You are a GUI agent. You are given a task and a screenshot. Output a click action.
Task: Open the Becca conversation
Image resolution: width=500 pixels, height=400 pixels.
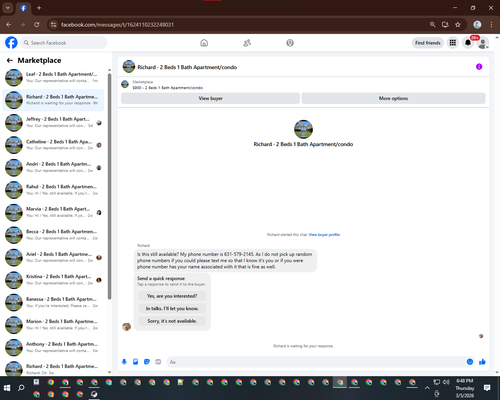53,235
